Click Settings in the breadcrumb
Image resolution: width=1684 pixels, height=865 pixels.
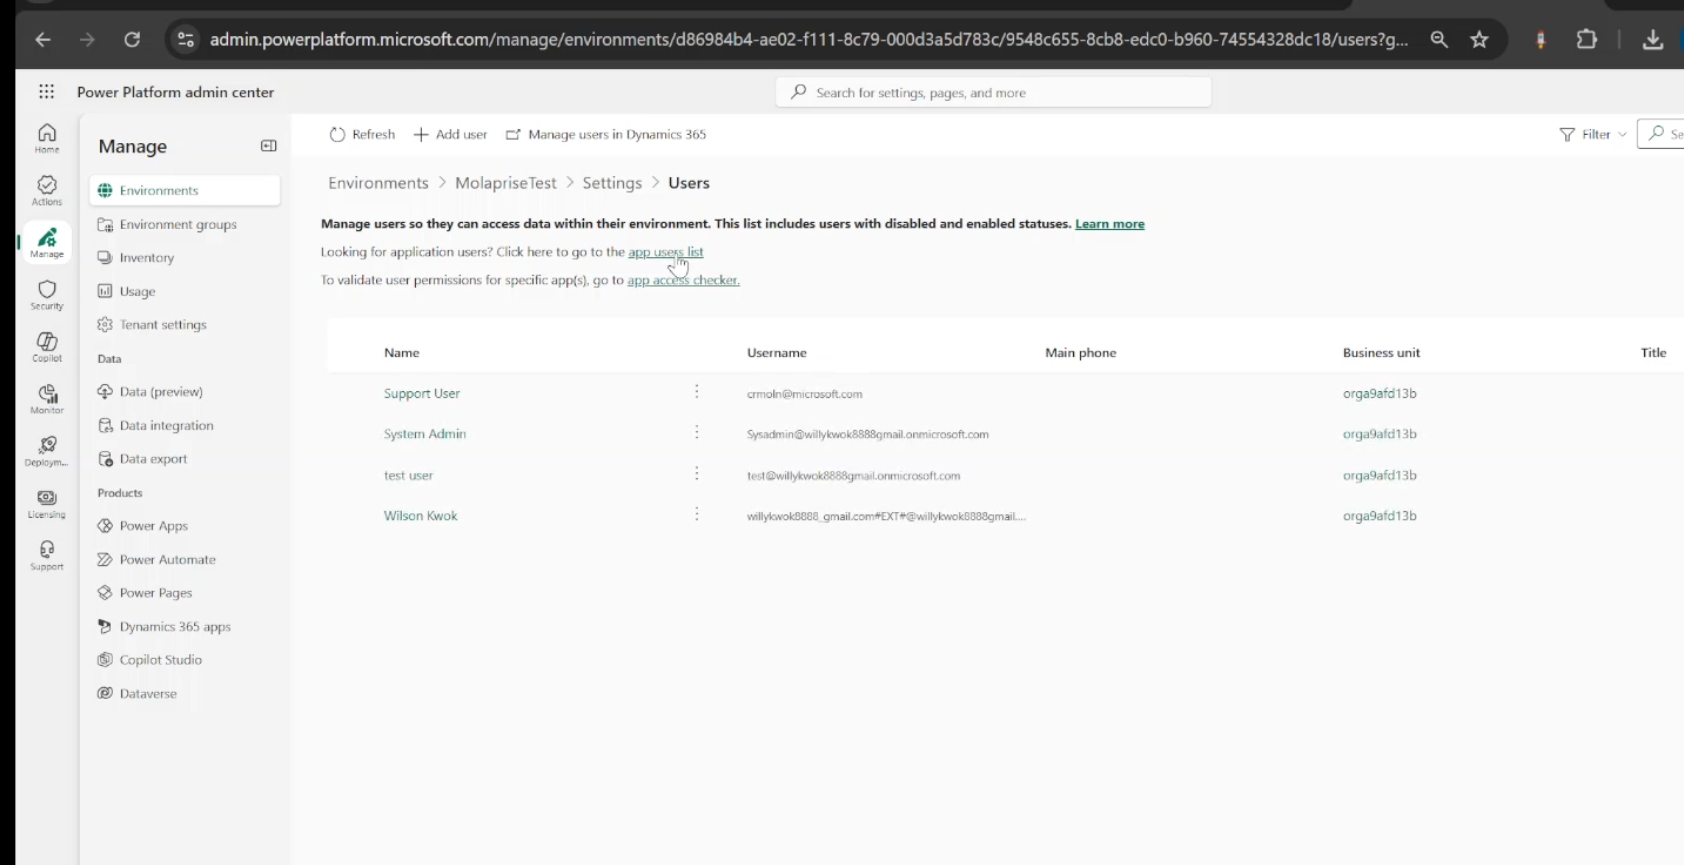coord(612,183)
